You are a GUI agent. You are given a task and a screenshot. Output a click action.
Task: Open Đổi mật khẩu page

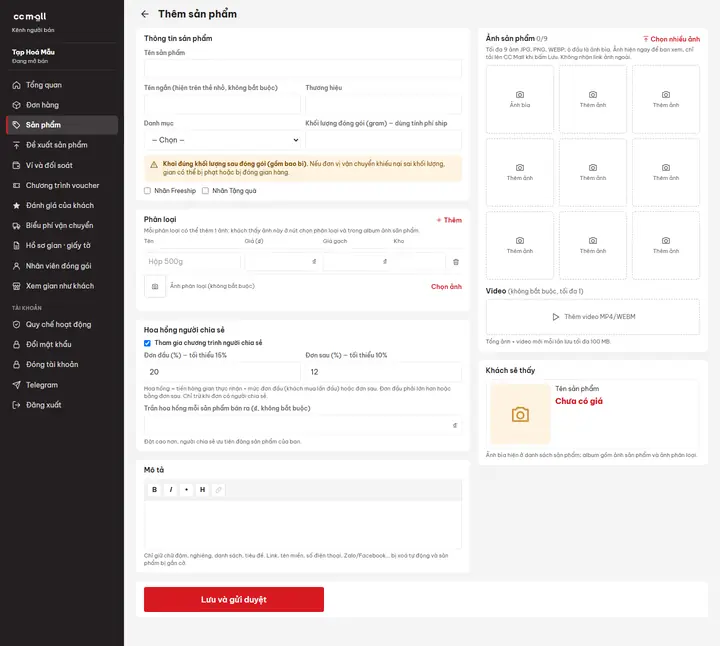62,344
